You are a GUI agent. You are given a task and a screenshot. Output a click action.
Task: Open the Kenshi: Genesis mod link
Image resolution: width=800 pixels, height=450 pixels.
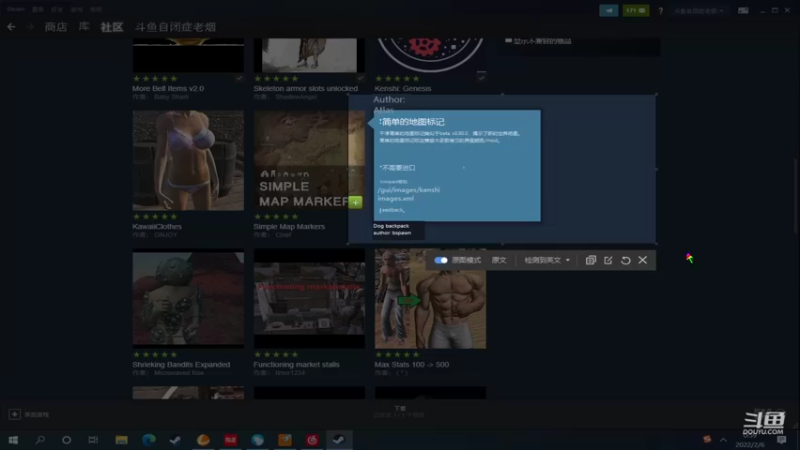(x=403, y=88)
